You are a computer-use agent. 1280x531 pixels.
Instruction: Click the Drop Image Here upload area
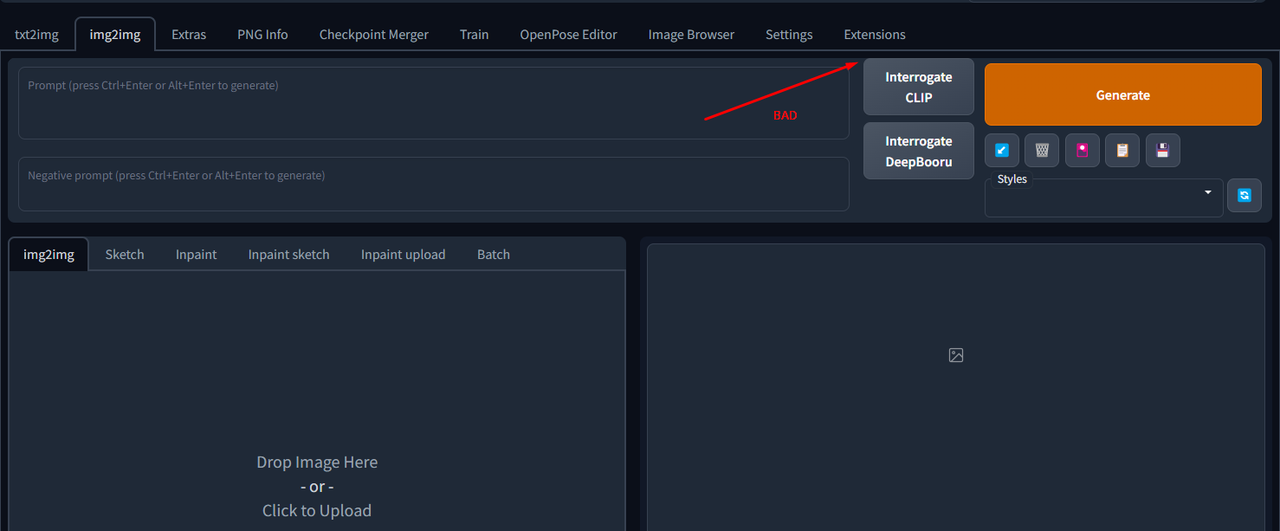317,401
